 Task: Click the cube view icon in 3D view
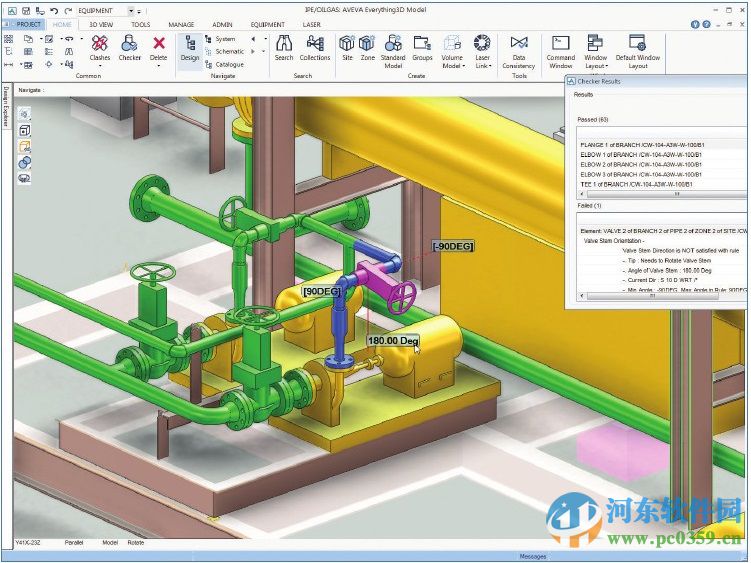[24, 130]
